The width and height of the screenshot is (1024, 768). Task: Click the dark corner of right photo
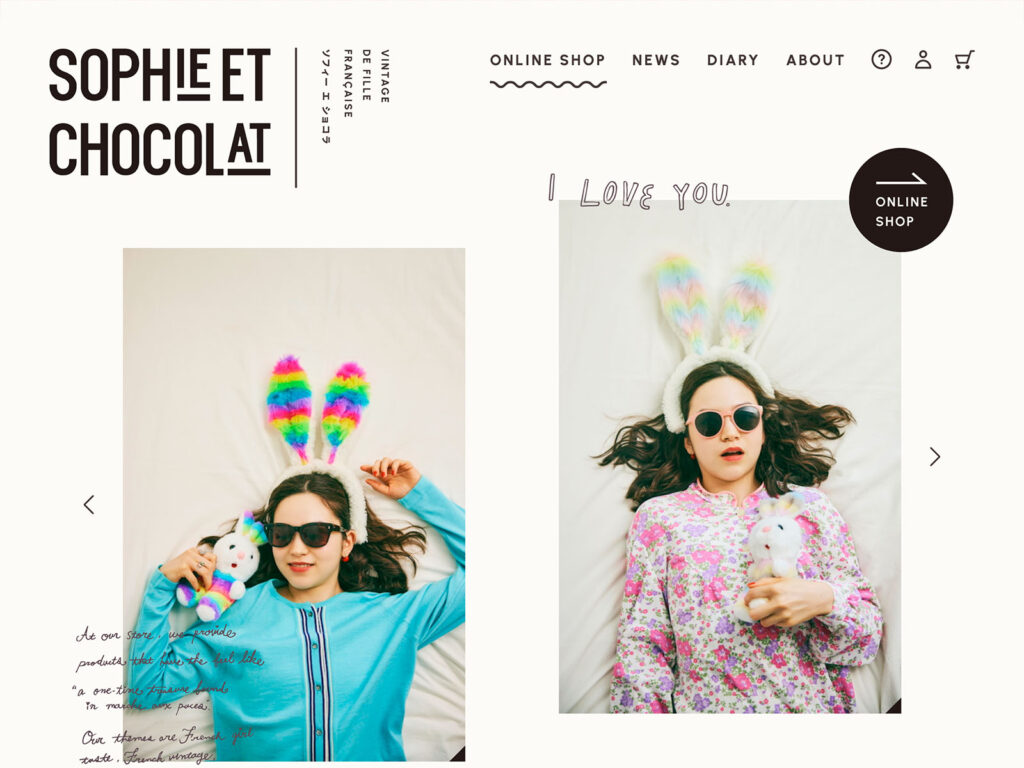894,706
